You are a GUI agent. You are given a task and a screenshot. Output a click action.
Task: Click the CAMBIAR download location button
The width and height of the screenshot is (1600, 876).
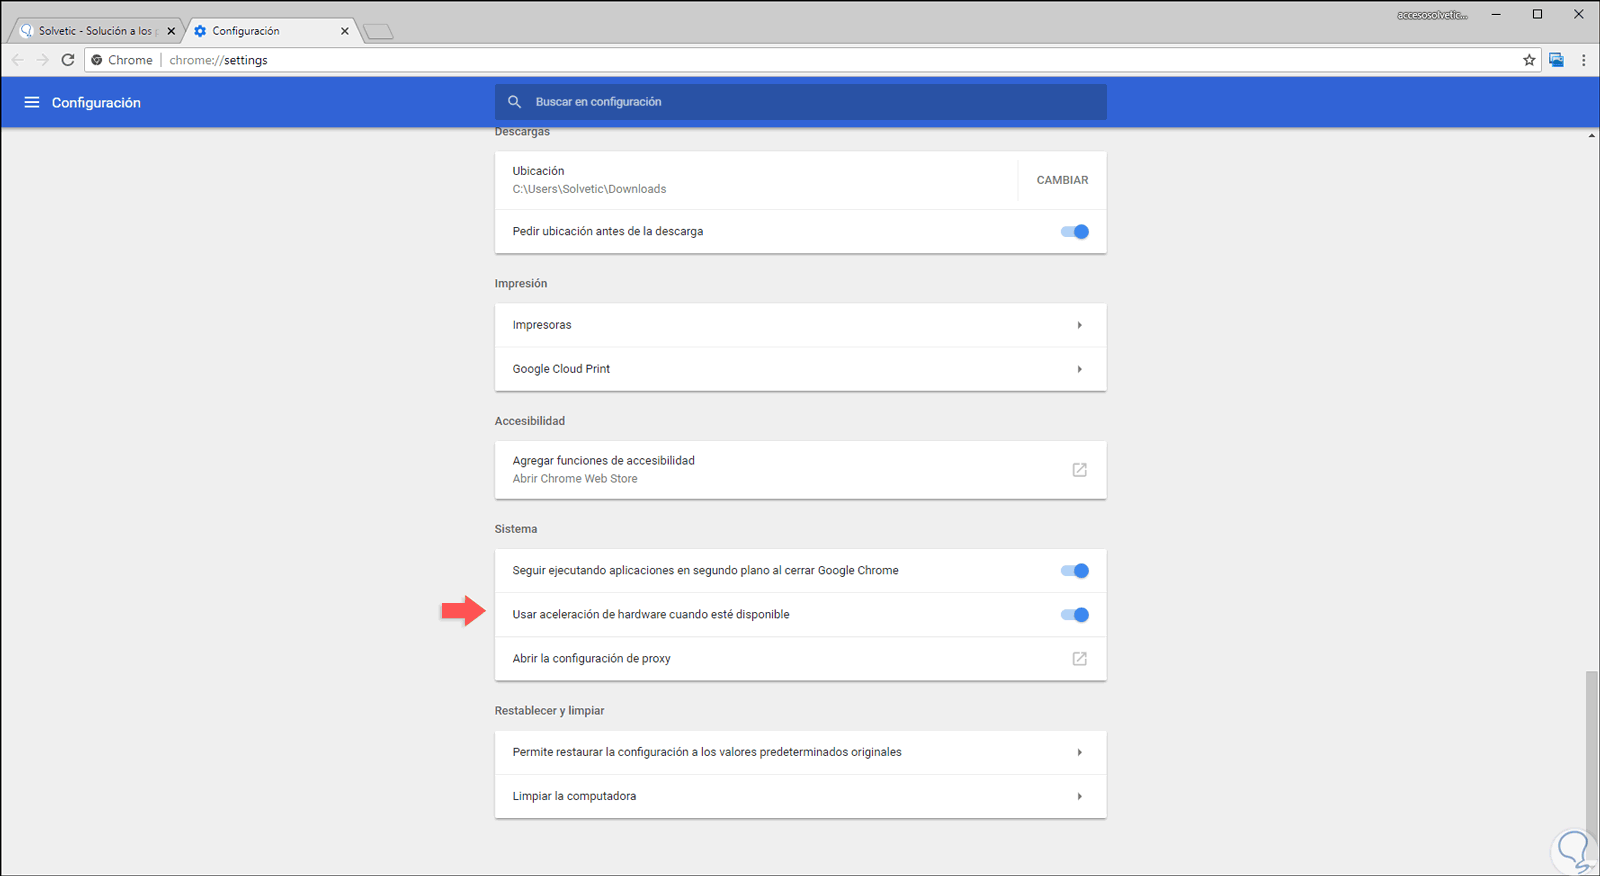[x=1062, y=180]
